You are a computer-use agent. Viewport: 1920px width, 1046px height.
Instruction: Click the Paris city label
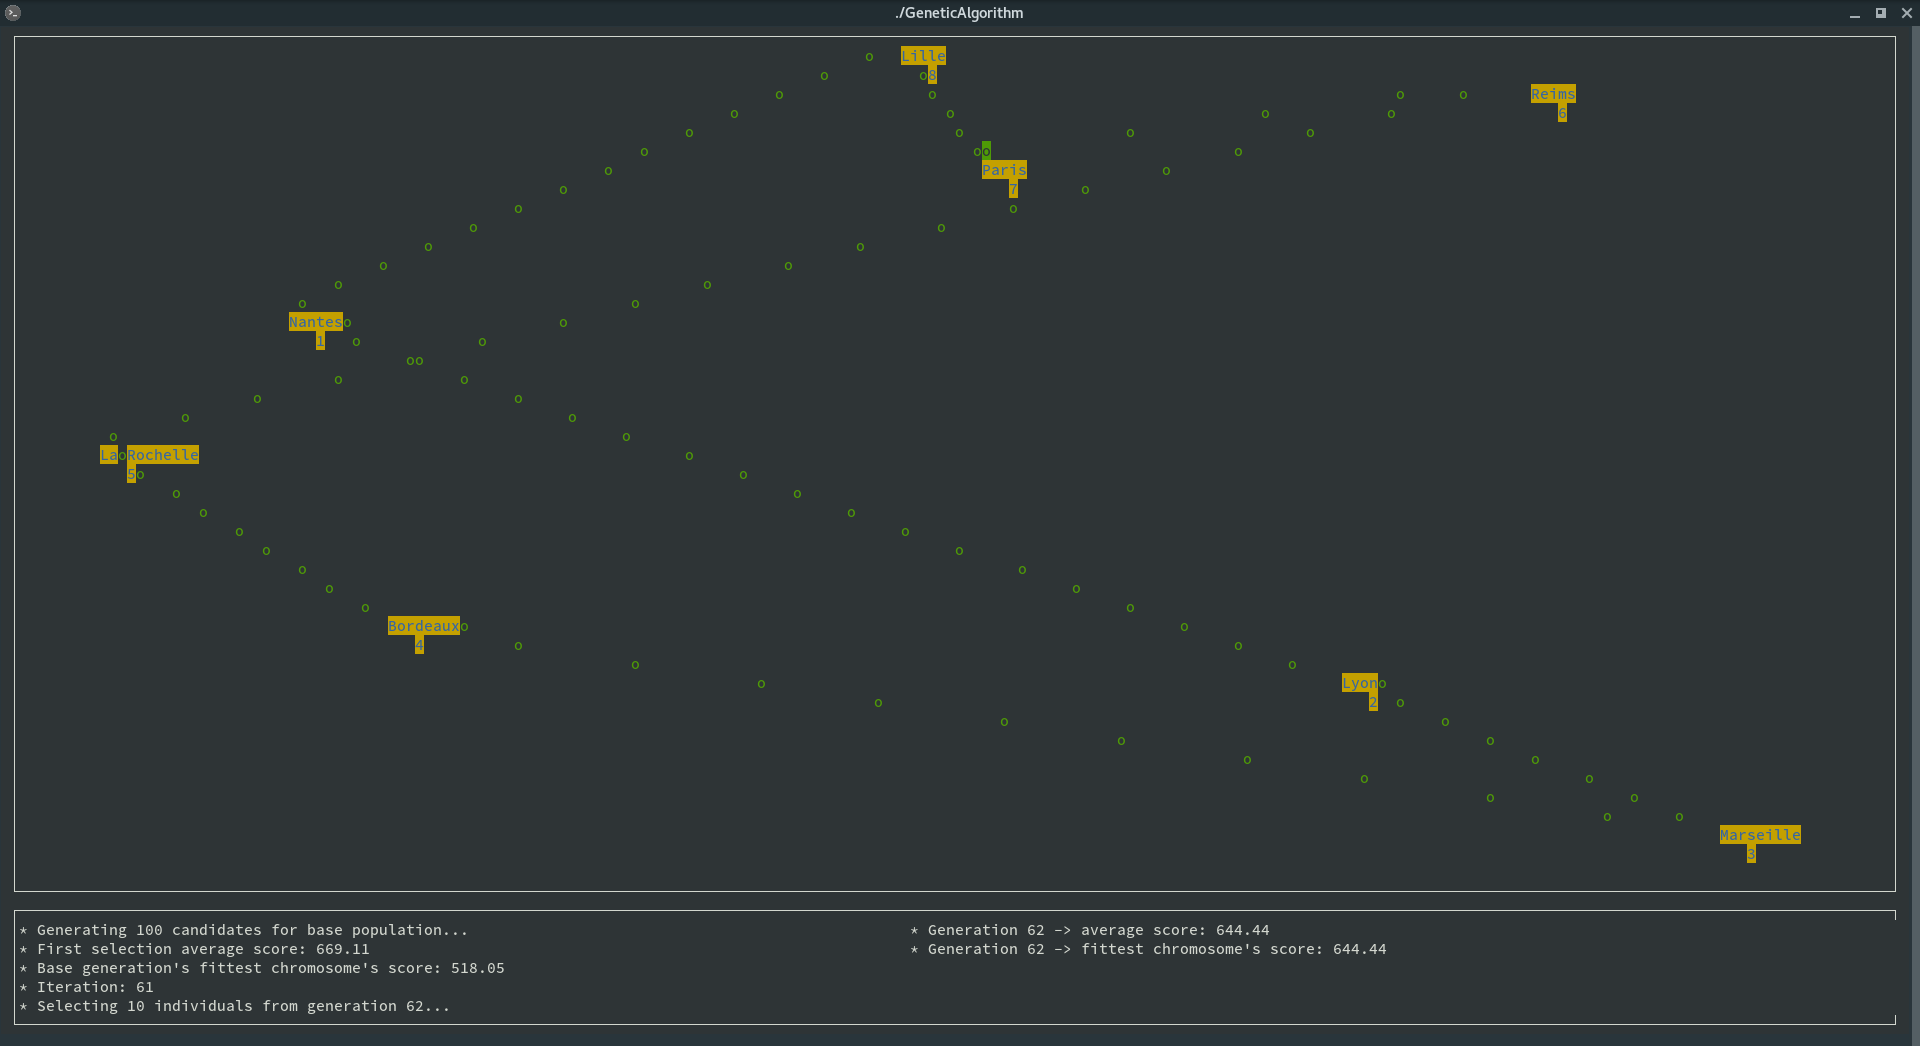tap(1004, 170)
